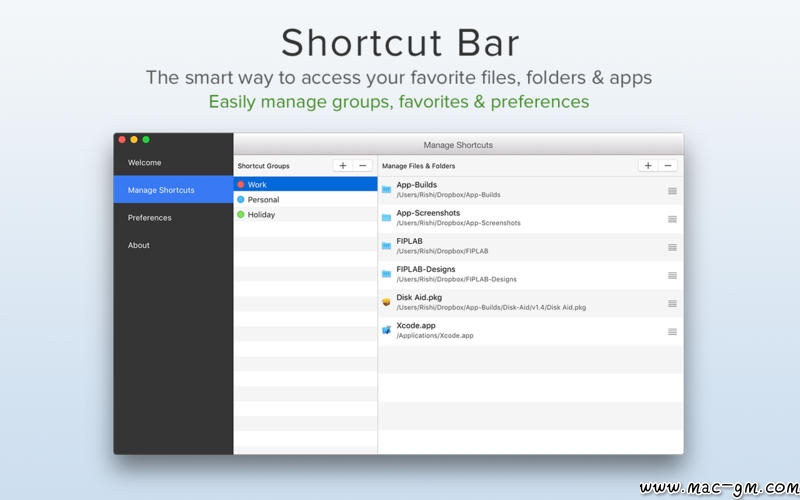Select the Xcode.app entry name

pyautogui.click(x=416, y=325)
